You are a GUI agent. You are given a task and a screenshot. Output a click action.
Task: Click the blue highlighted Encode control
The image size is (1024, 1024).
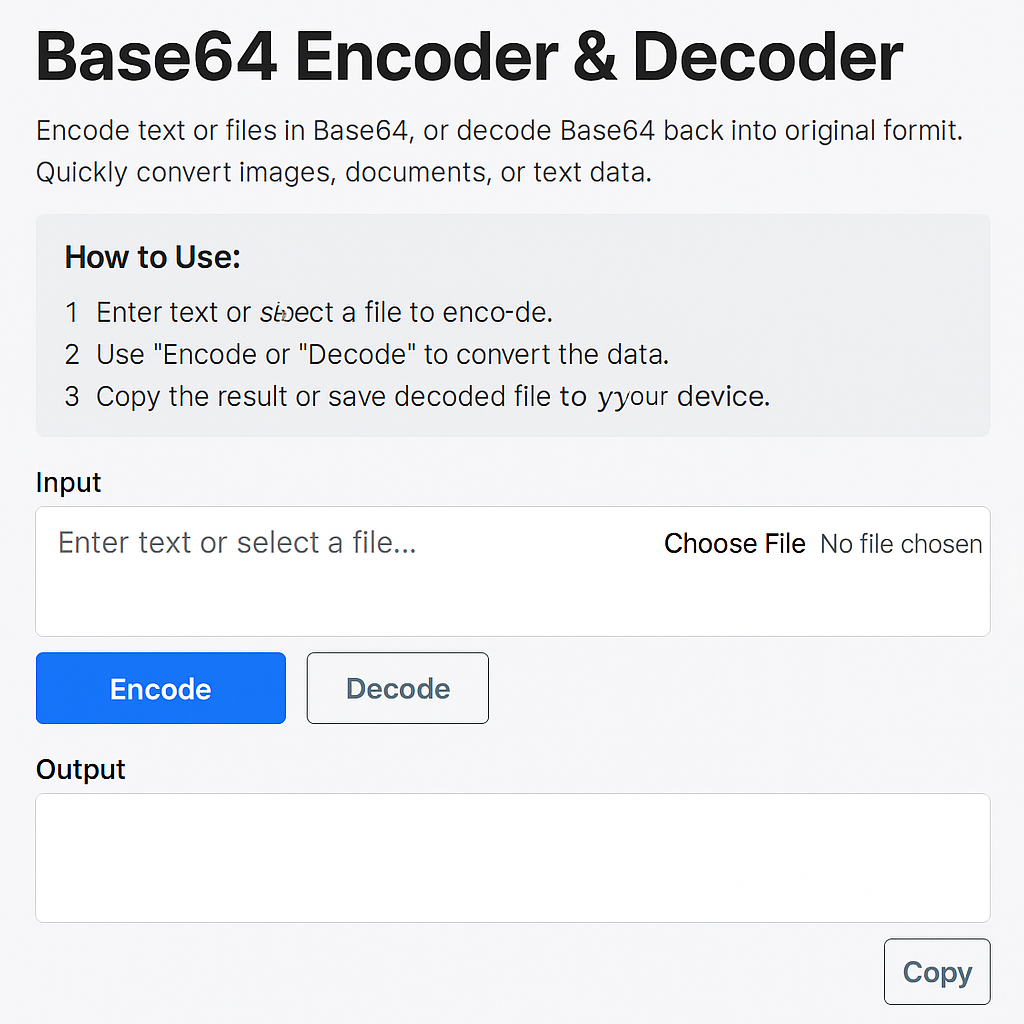(160, 688)
